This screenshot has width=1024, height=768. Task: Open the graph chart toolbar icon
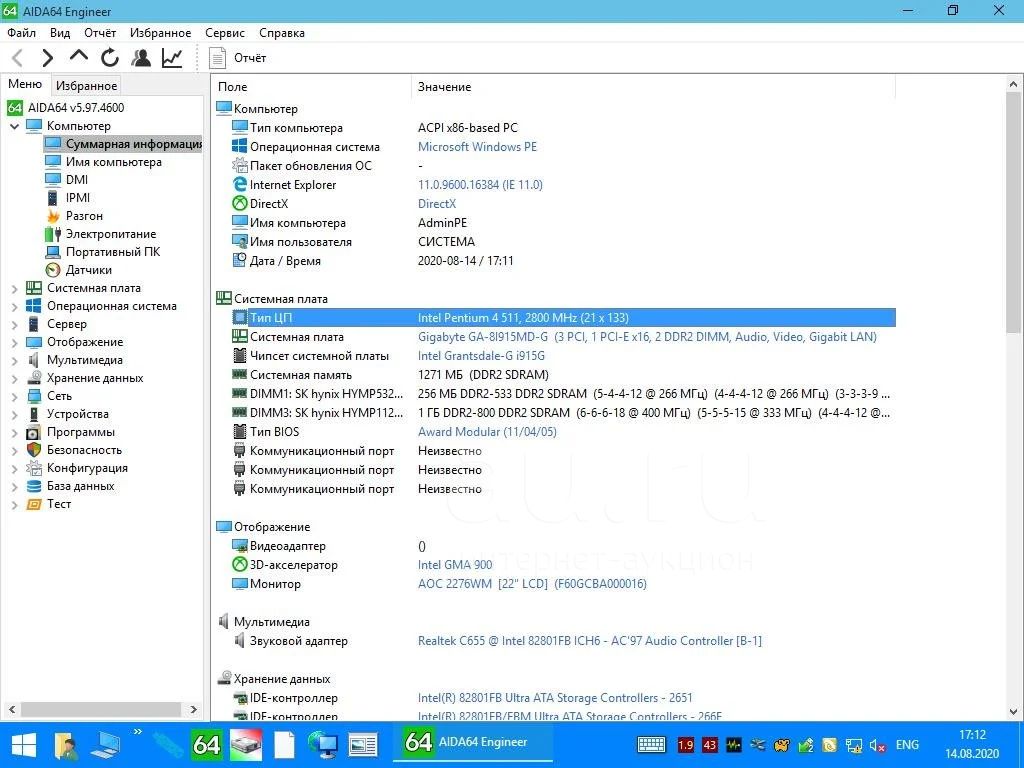172,58
